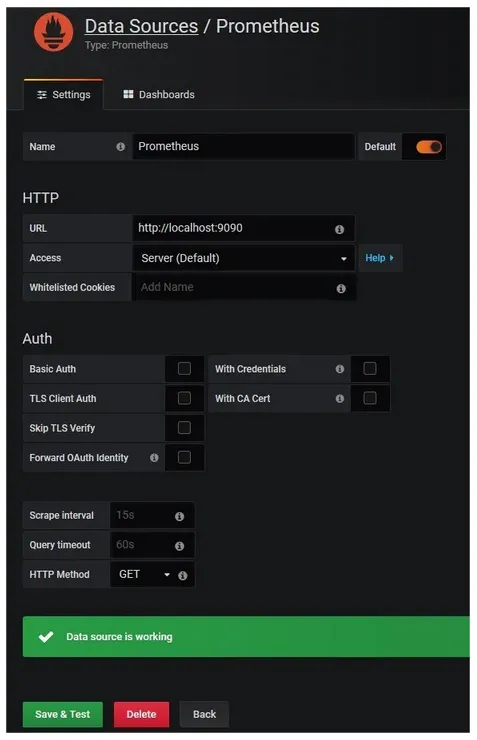Screen dimensions: 477x740
Task: Click the Name input field with Prometheus
Action: [243, 147]
